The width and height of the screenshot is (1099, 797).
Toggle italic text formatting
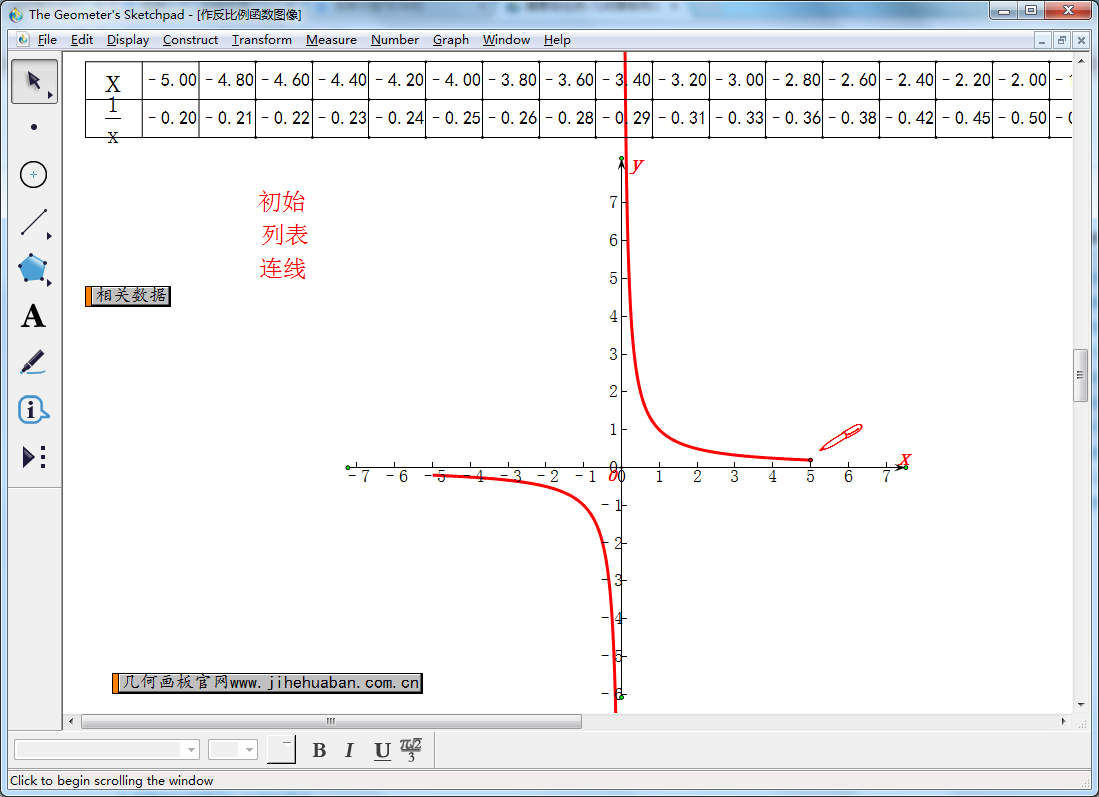click(349, 750)
